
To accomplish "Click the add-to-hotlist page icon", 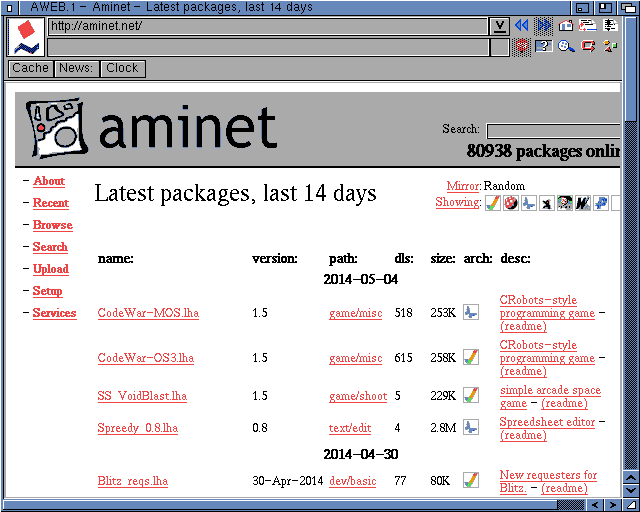I will click(588, 26).
